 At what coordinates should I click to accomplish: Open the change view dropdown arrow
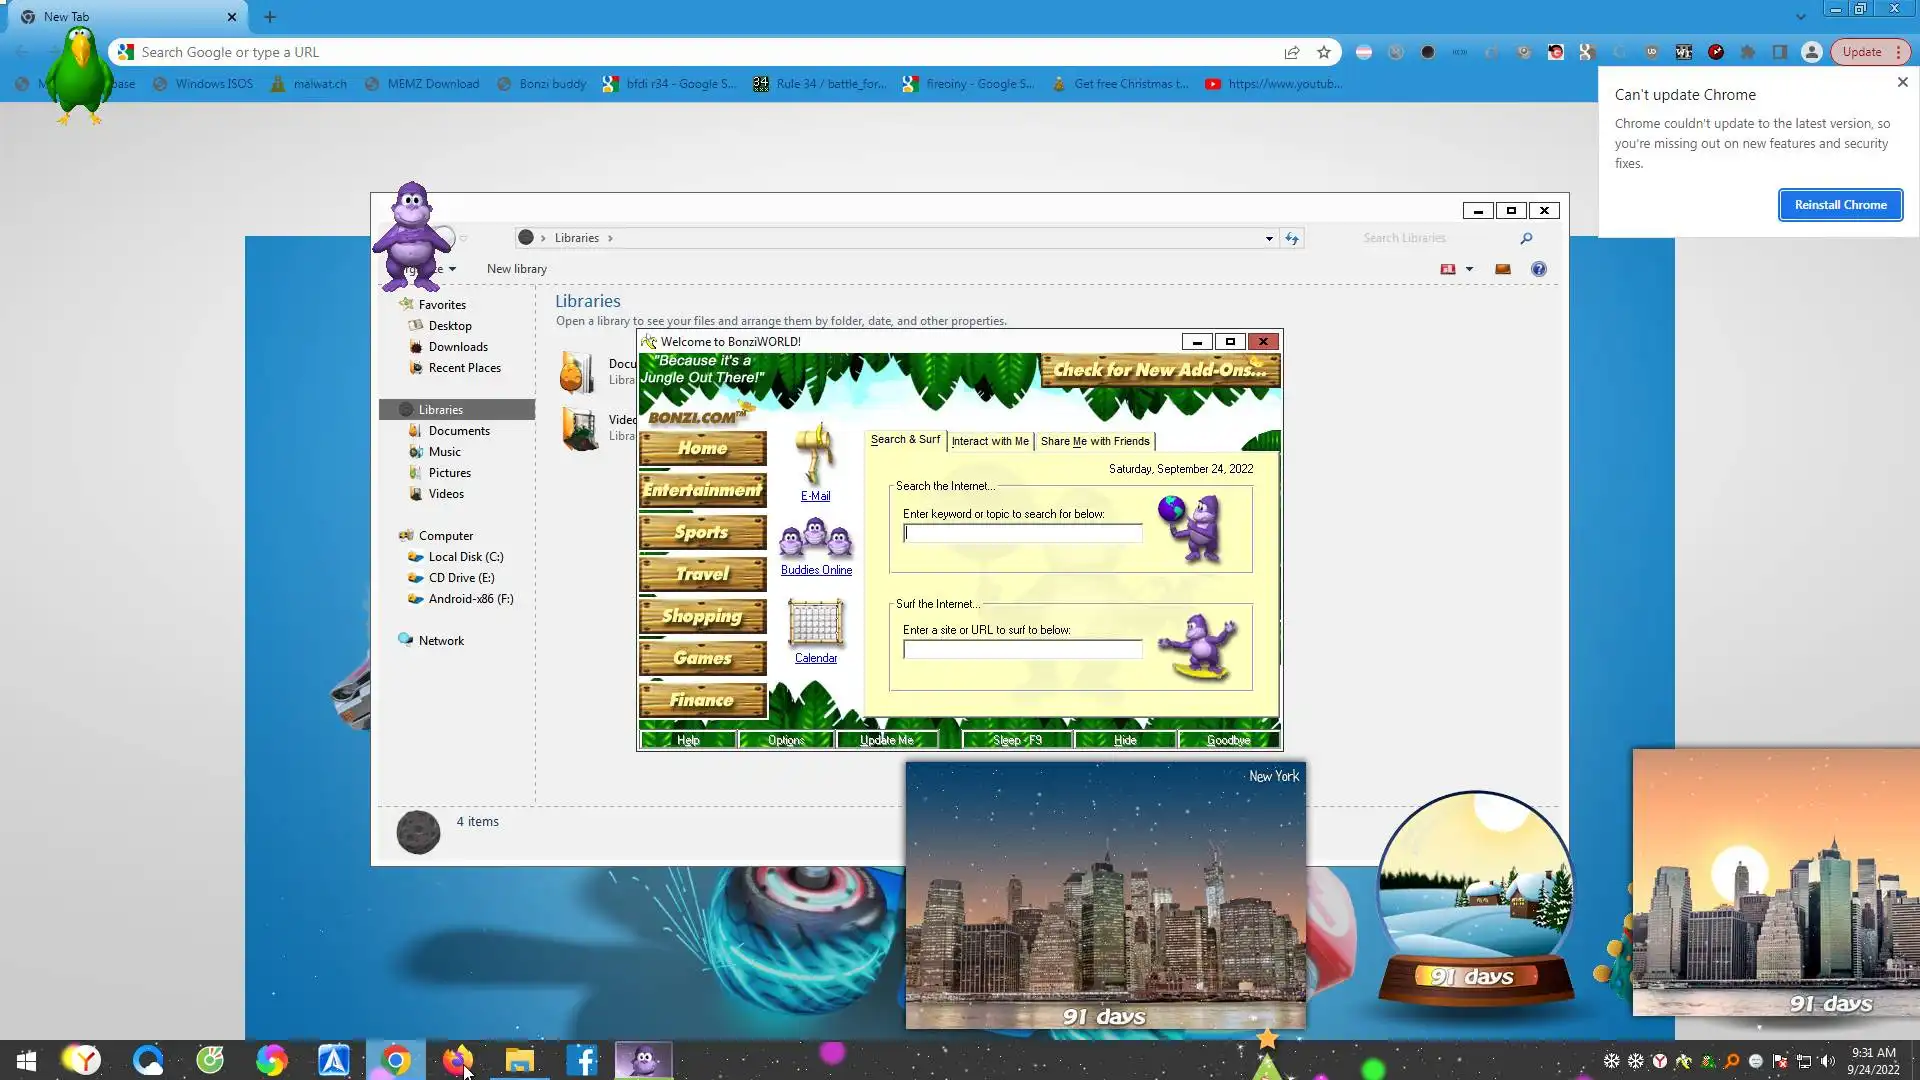pyautogui.click(x=1469, y=269)
